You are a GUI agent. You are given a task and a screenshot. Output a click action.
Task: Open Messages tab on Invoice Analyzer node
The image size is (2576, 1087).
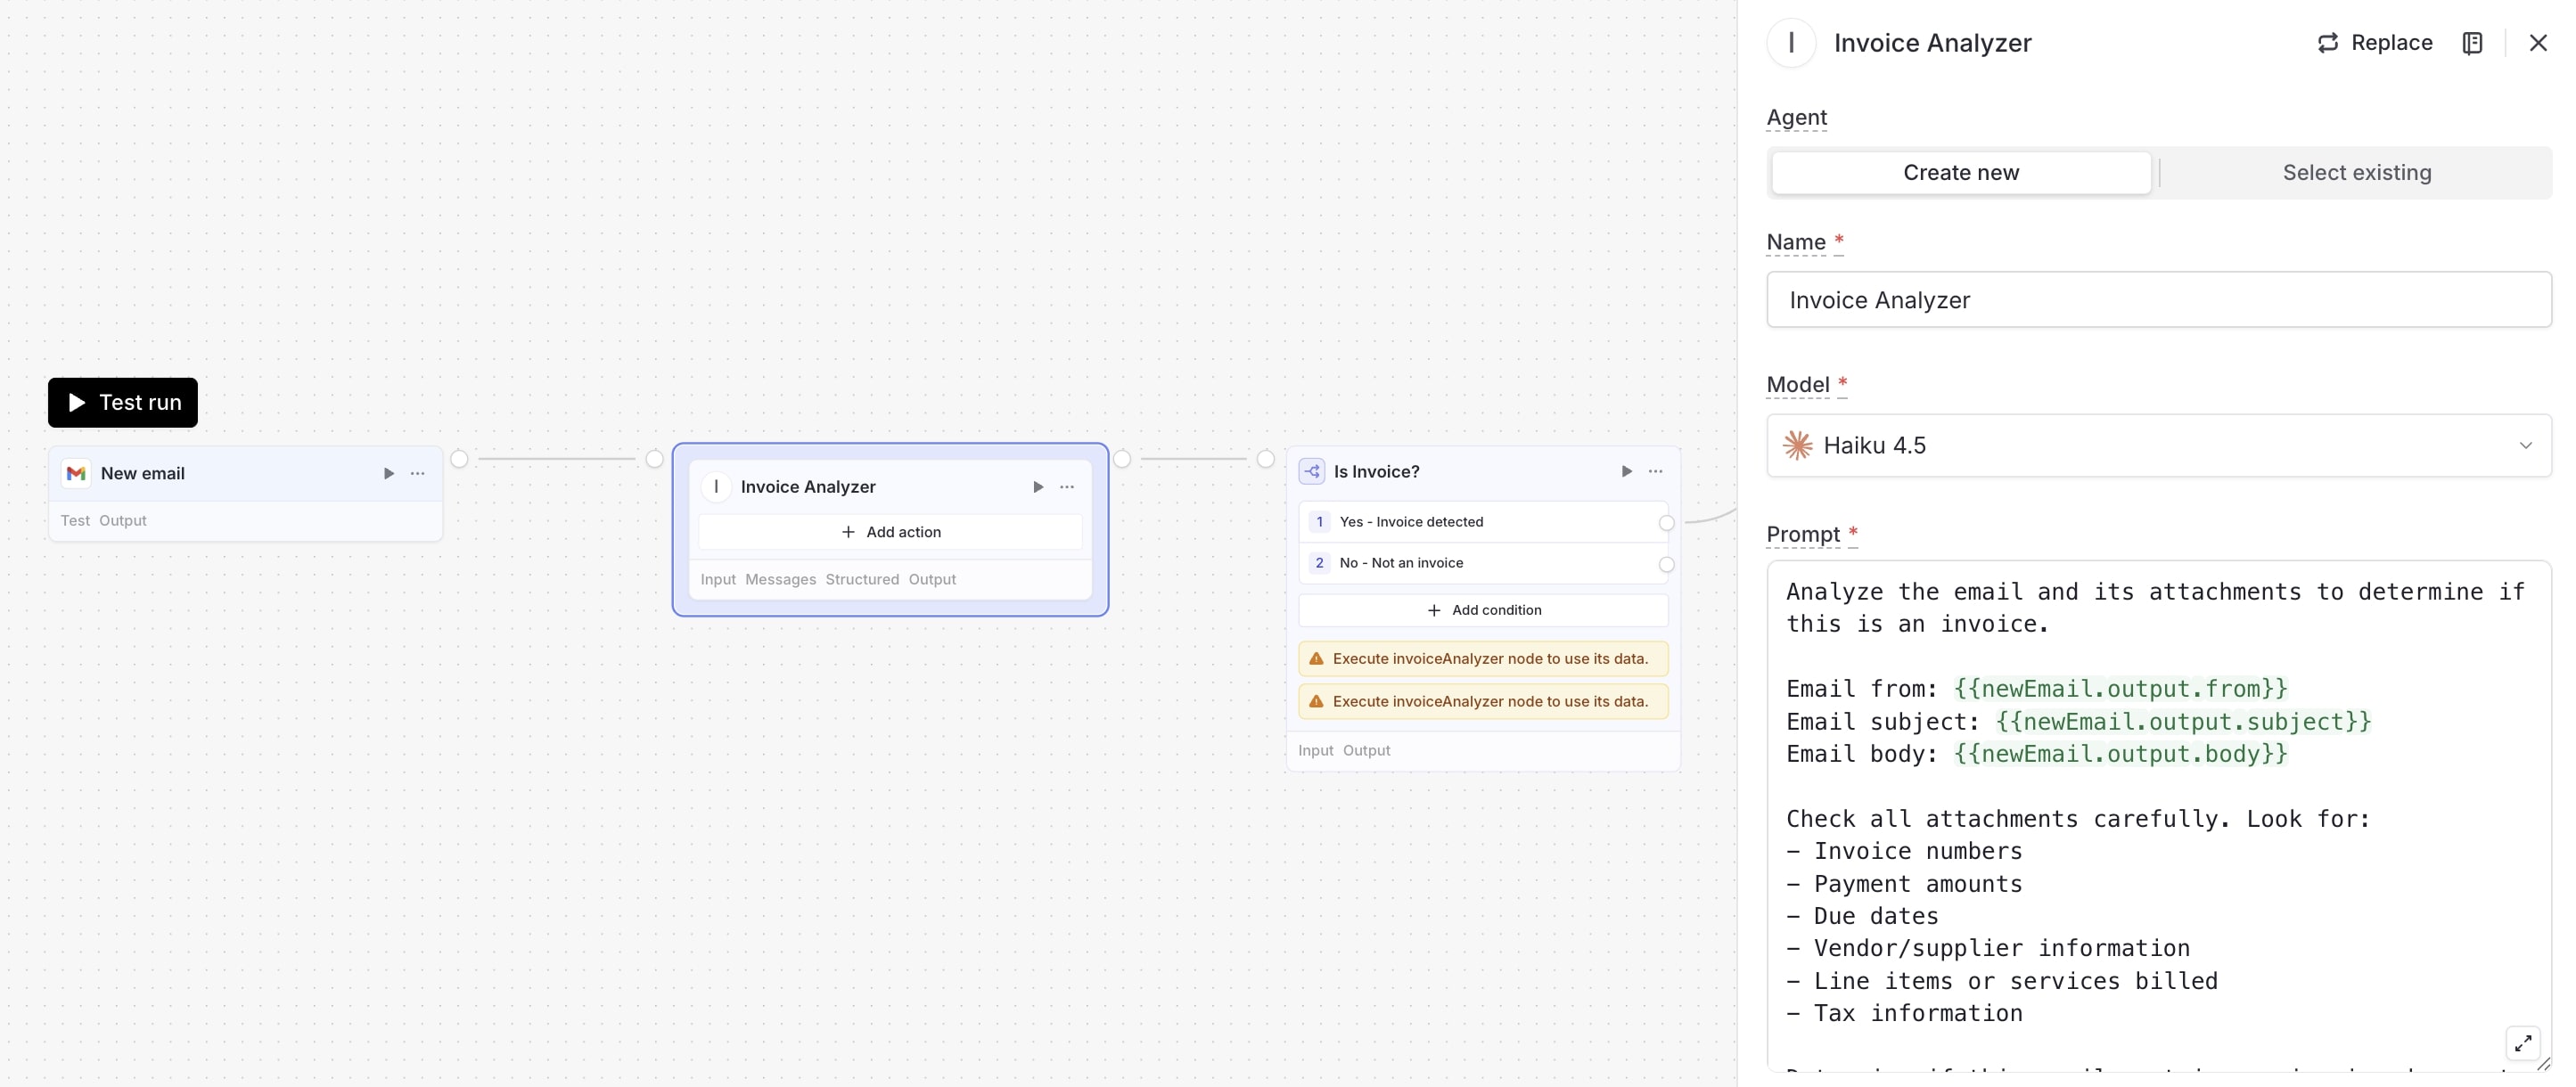[780, 579]
